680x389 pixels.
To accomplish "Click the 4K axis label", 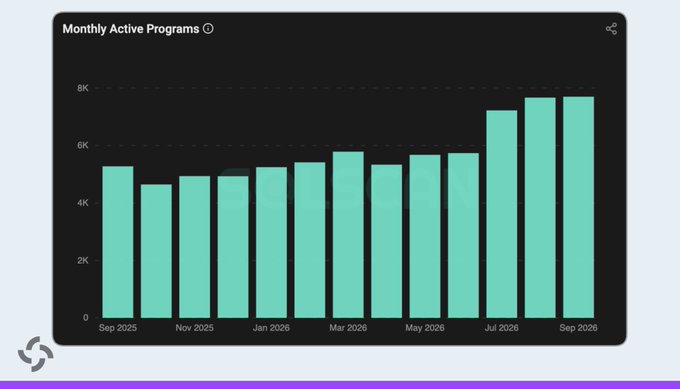I will pyautogui.click(x=83, y=203).
